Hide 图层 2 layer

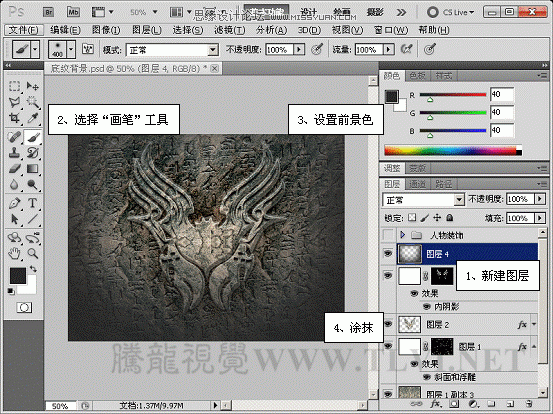(x=388, y=324)
